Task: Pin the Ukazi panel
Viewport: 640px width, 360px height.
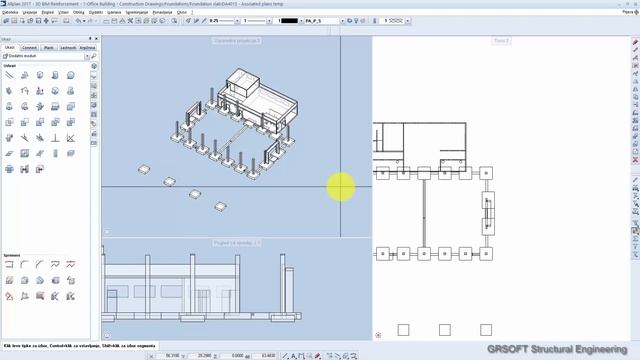Action: point(90,39)
